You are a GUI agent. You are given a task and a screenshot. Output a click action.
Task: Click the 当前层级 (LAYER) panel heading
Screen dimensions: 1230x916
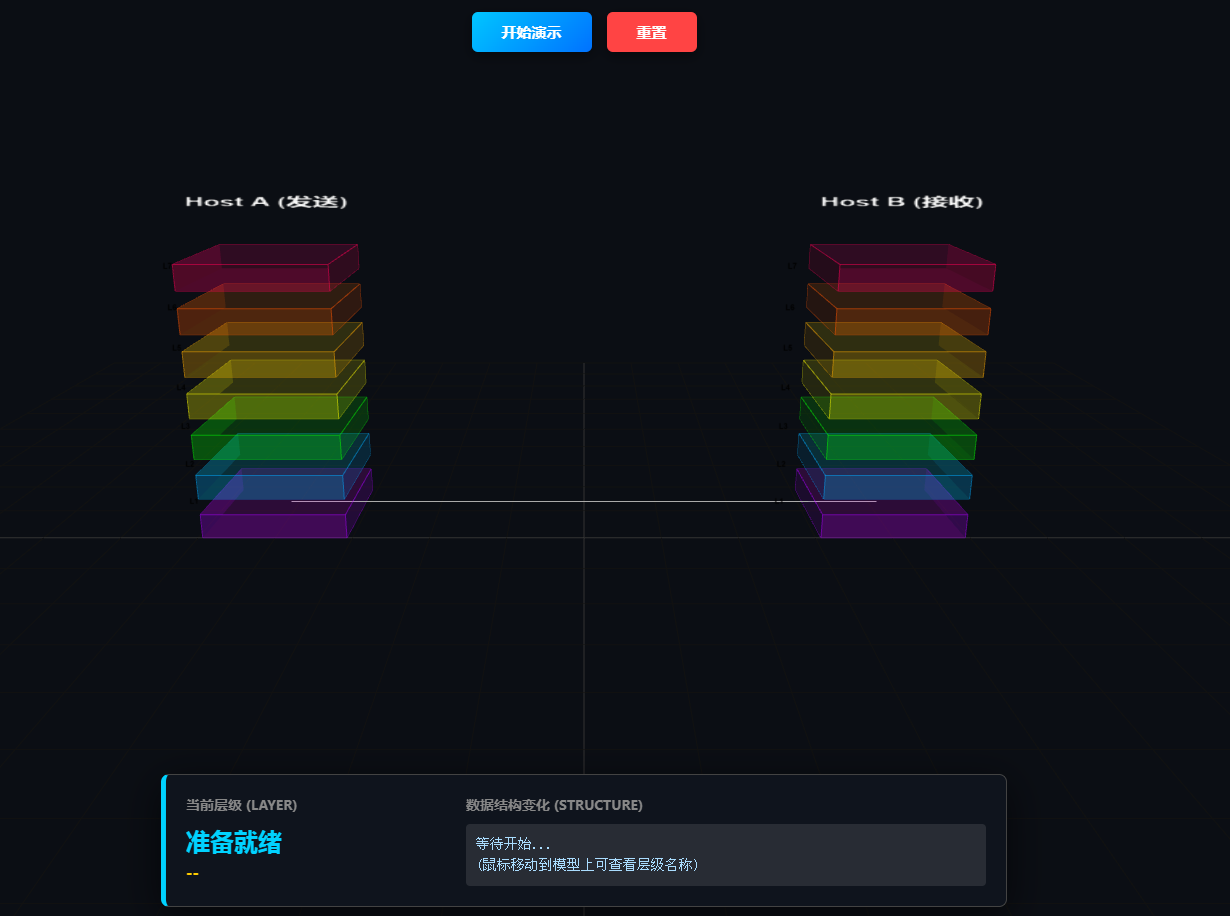coord(239,805)
